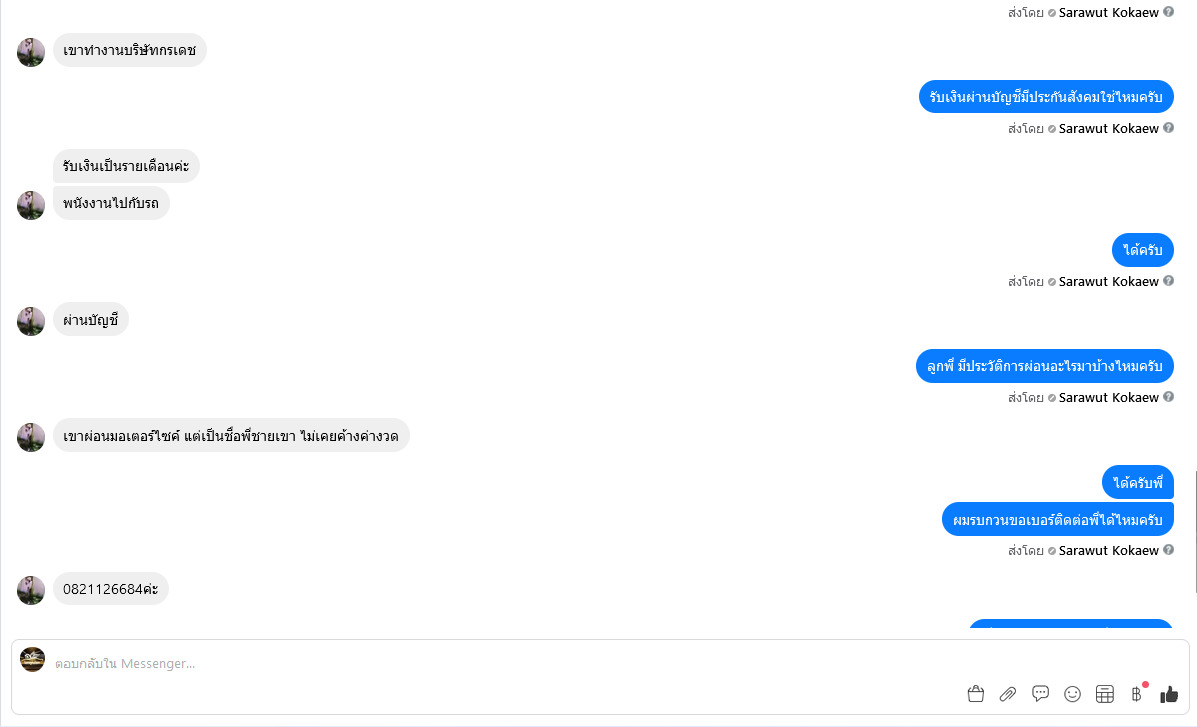
Task: Click the Baht payment request icon
Action: point(1137,694)
